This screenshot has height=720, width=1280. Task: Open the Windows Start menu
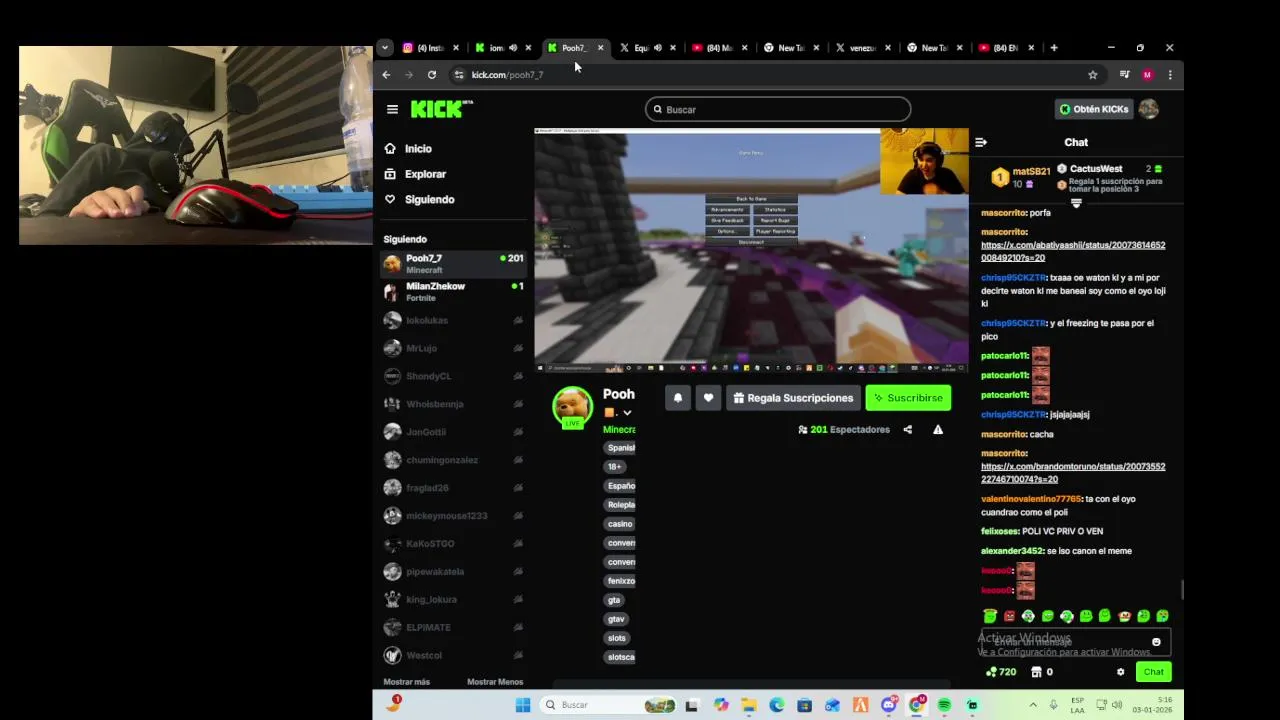coord(522,705)
